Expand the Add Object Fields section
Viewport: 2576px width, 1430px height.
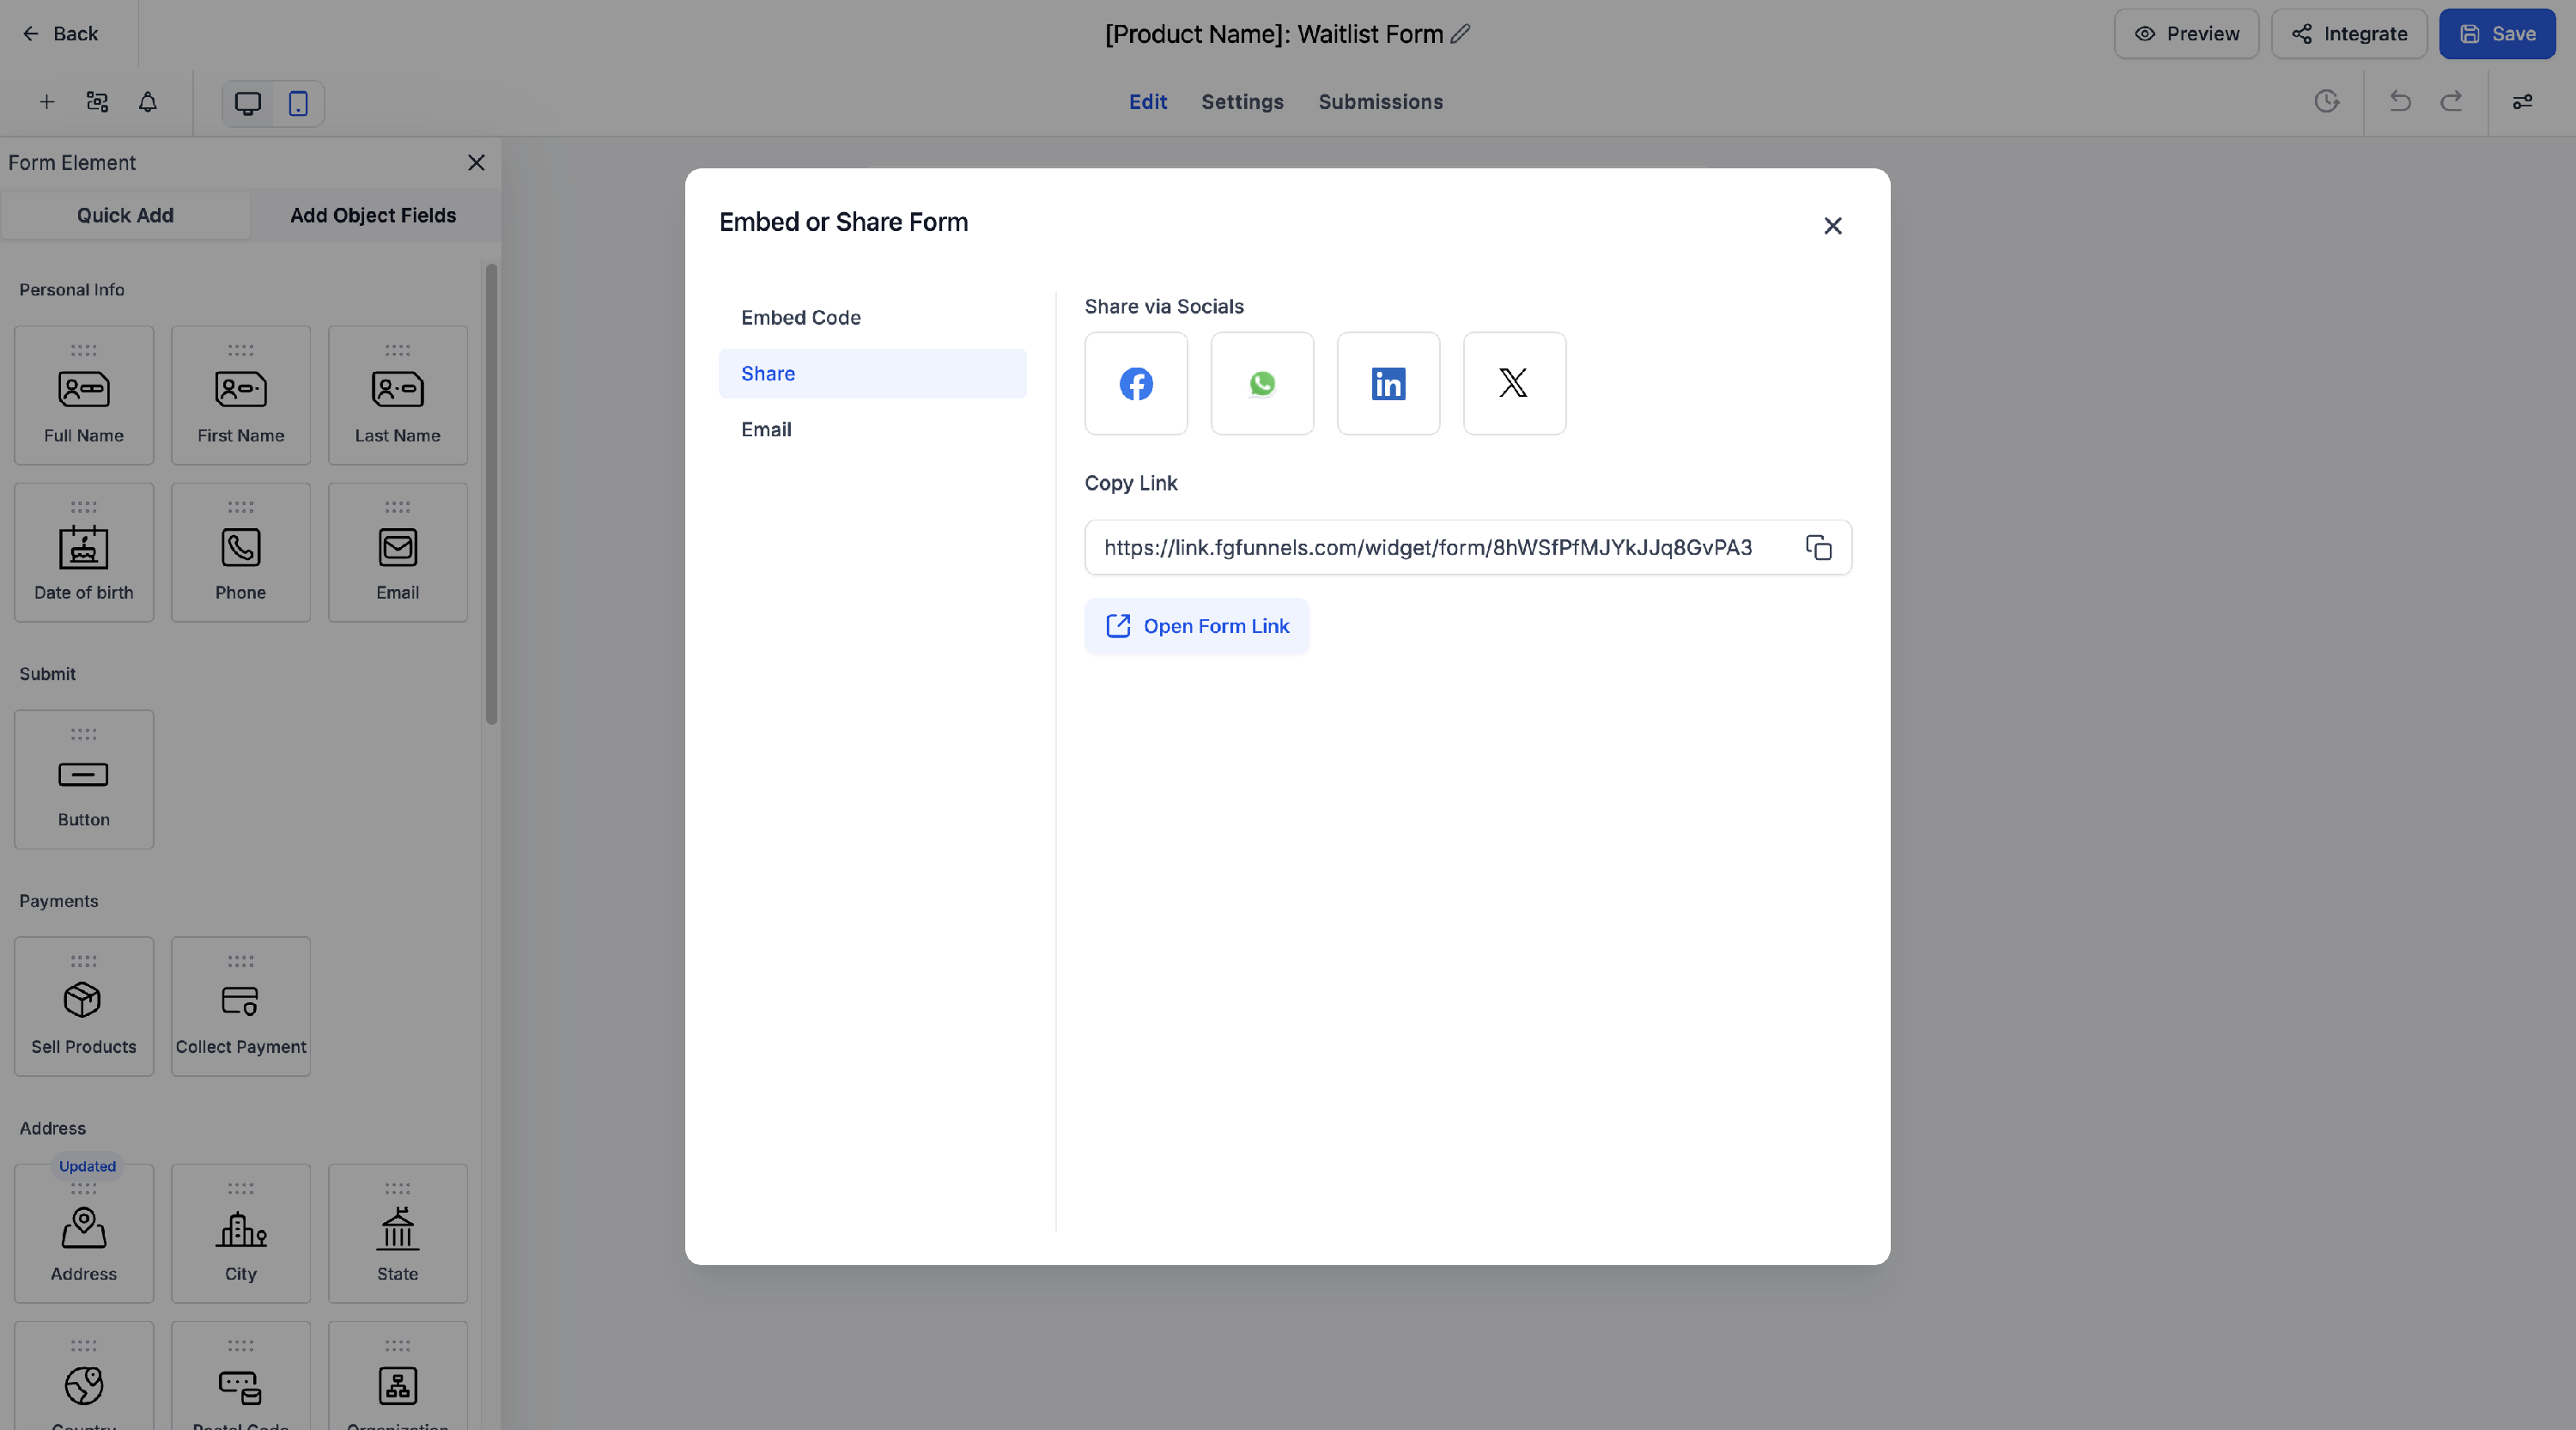pyautogui.click(x=373, y=215)
